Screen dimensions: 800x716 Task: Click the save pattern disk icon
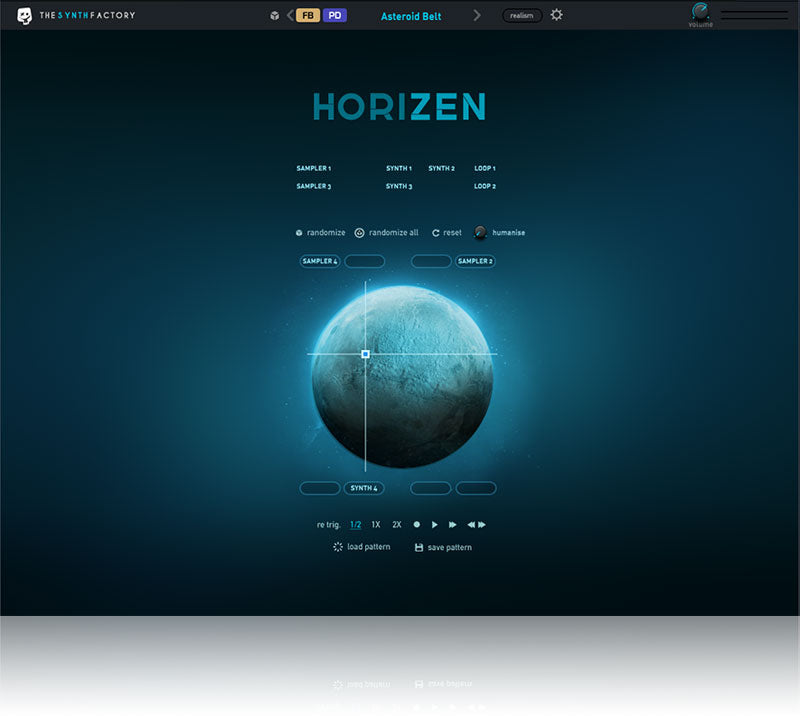pos(419,548)
